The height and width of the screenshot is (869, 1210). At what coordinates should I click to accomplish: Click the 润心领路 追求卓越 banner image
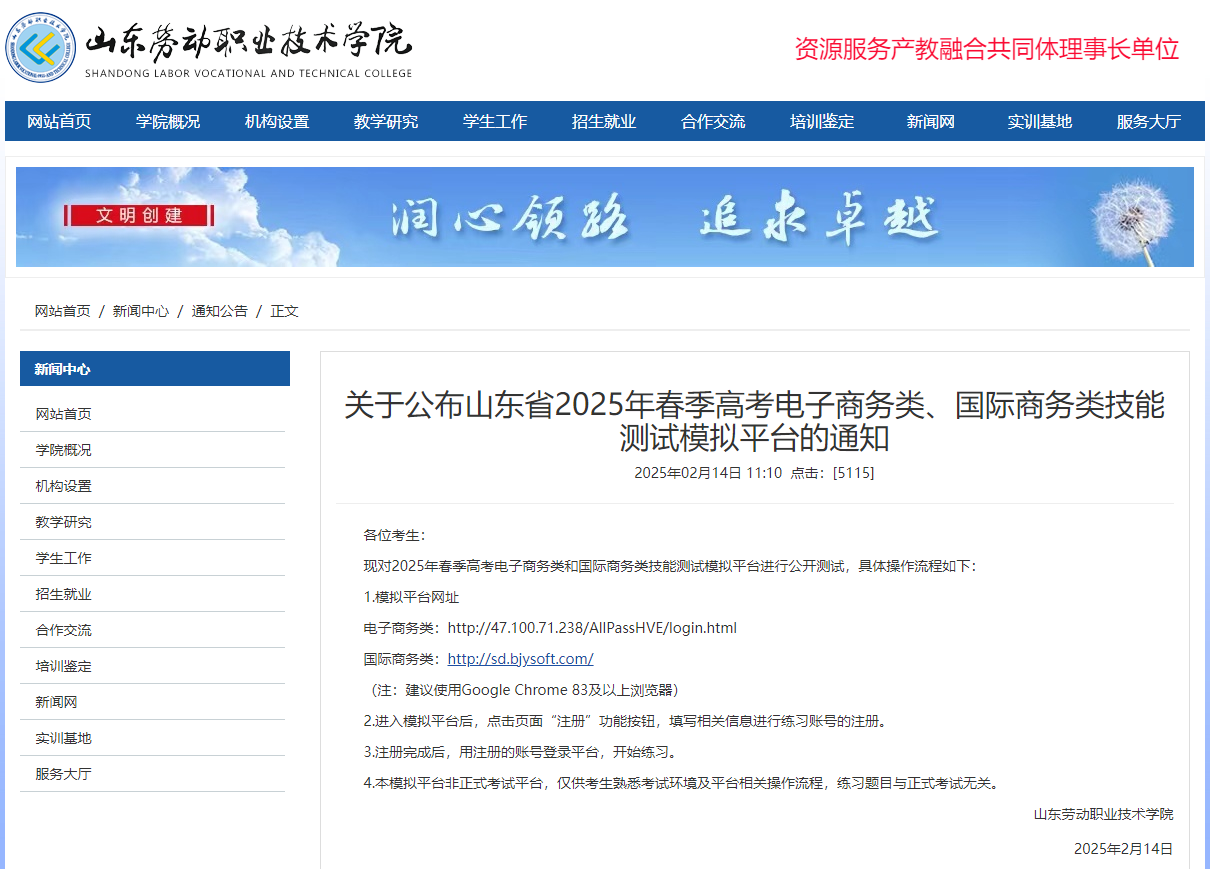tap(660, 217)
